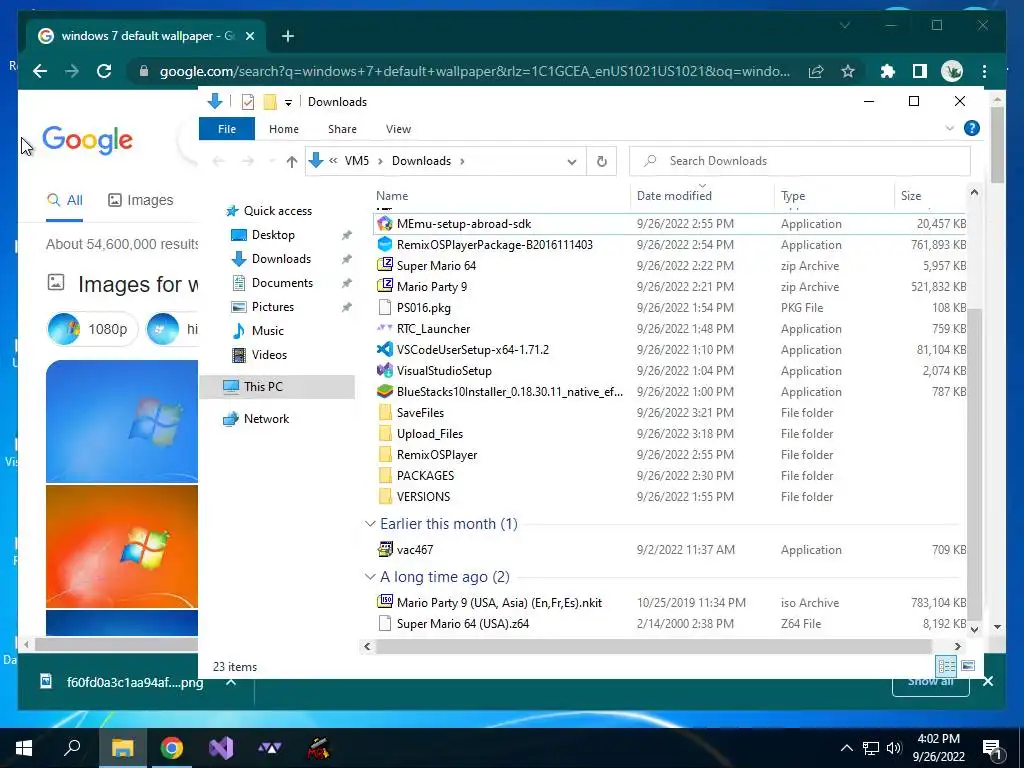Select the Mario Party 9 zip archive icon

pos(385,287)
